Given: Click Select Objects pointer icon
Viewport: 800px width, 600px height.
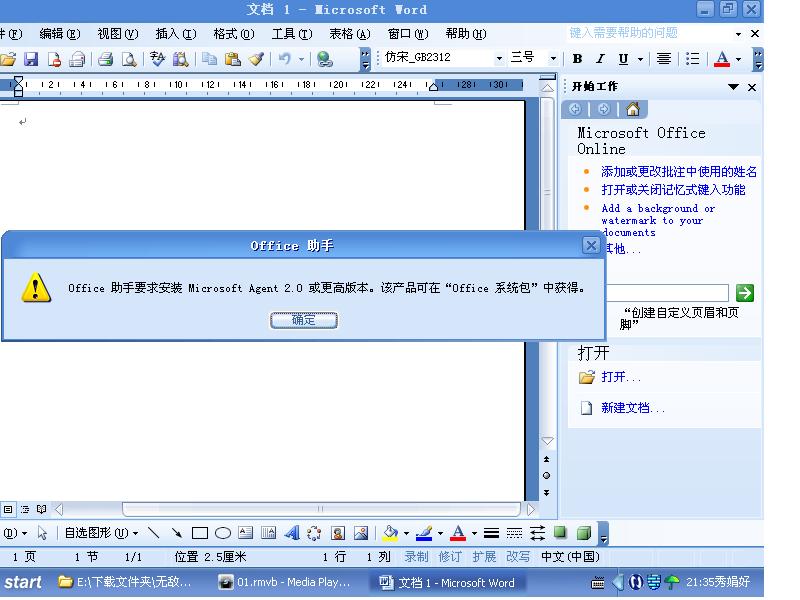Looking at the screenshot, I should point(42,533).
